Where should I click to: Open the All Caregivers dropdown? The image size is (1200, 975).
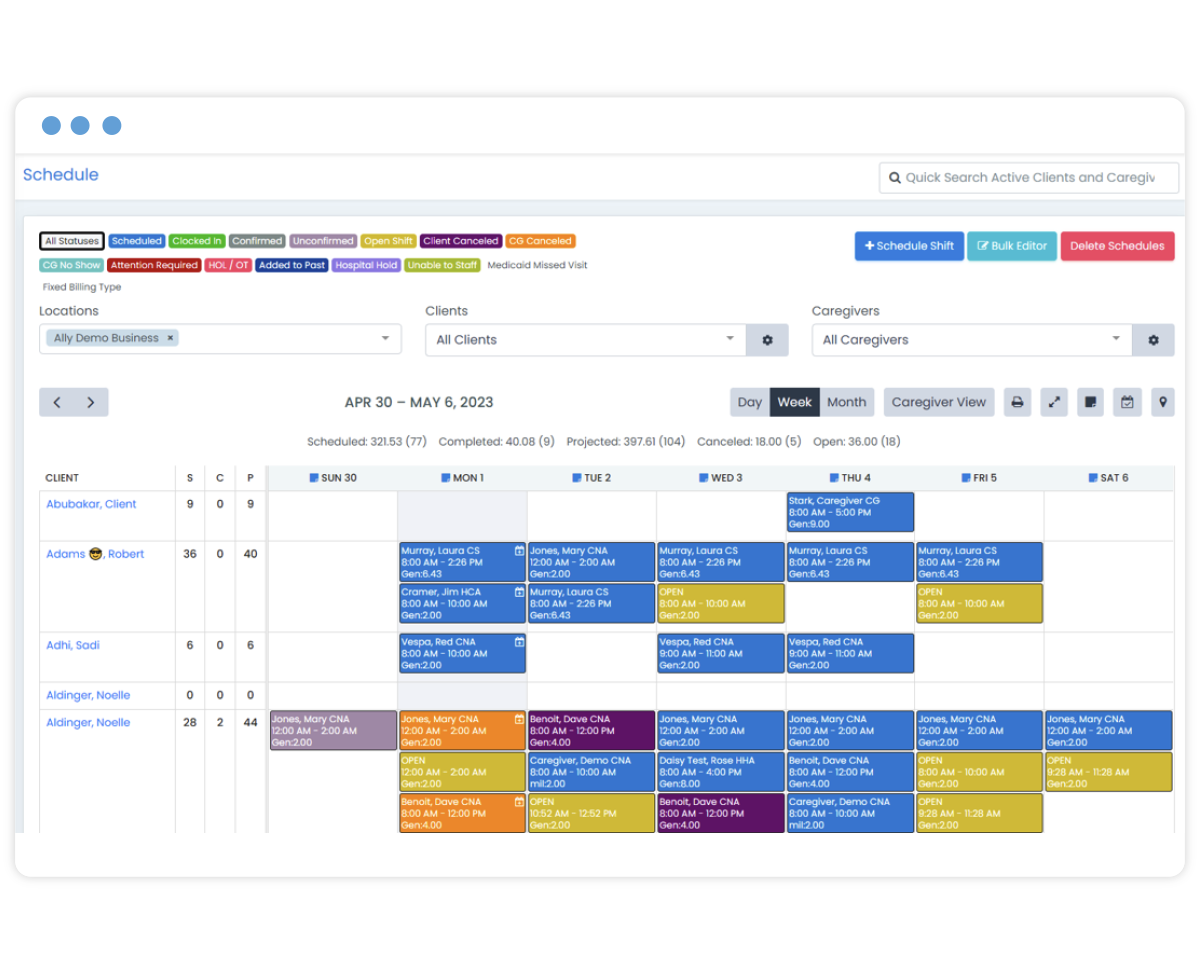970,340
